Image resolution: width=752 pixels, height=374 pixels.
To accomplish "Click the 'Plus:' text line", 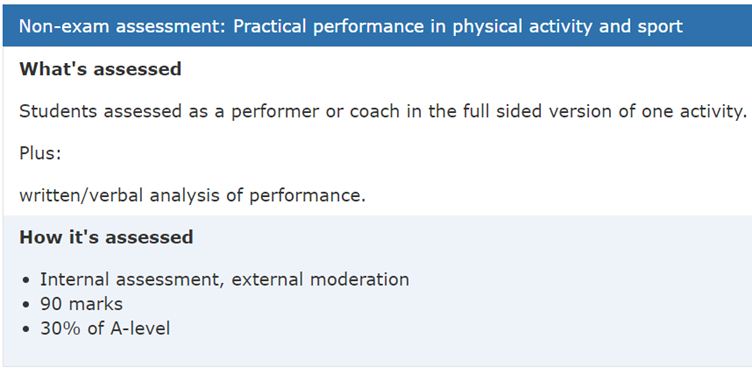I will [40, 154].
